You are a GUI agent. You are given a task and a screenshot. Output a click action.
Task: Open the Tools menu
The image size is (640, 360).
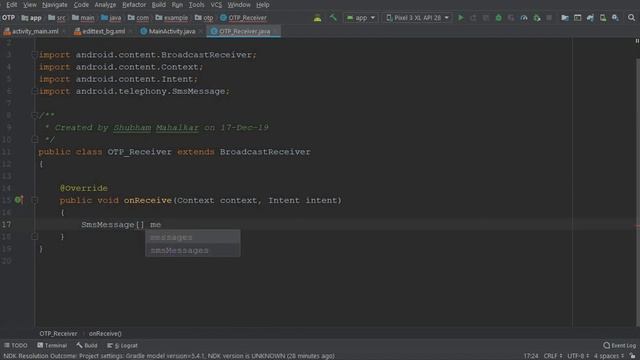point(196,5)
